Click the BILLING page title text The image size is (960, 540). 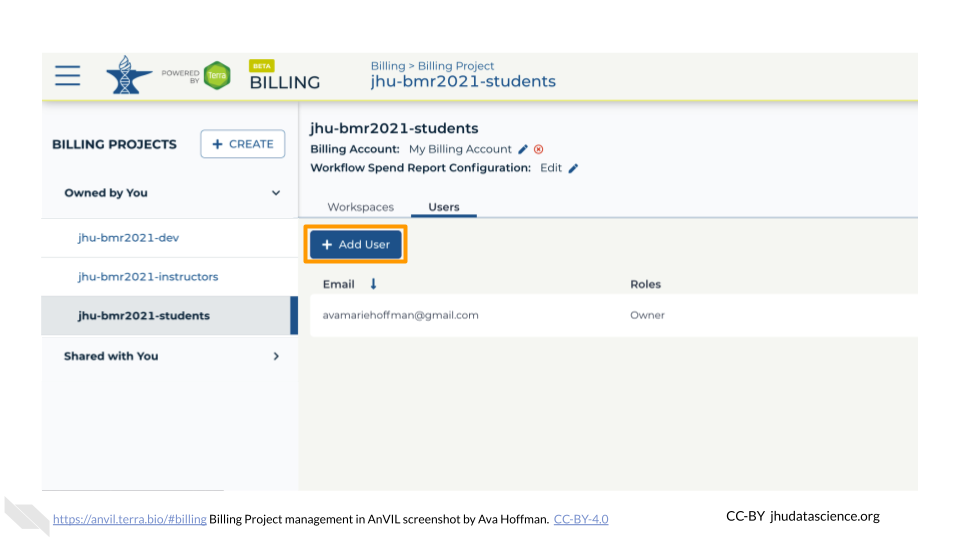tap(285, 83)
